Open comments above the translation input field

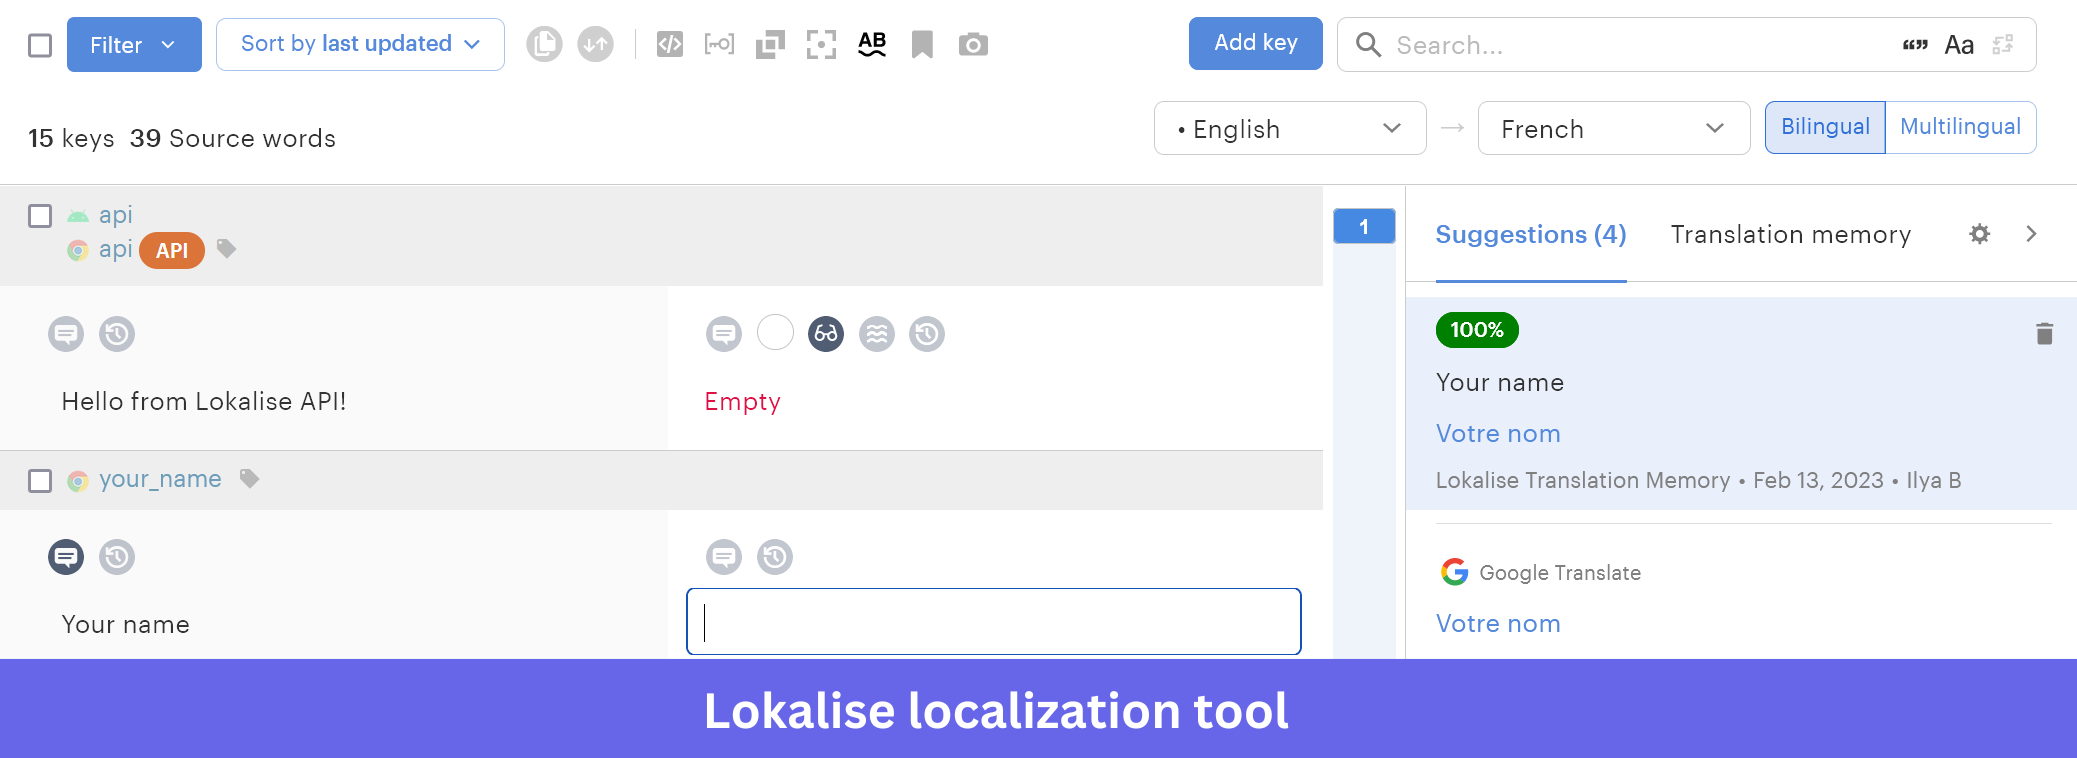tap(724, 557)
